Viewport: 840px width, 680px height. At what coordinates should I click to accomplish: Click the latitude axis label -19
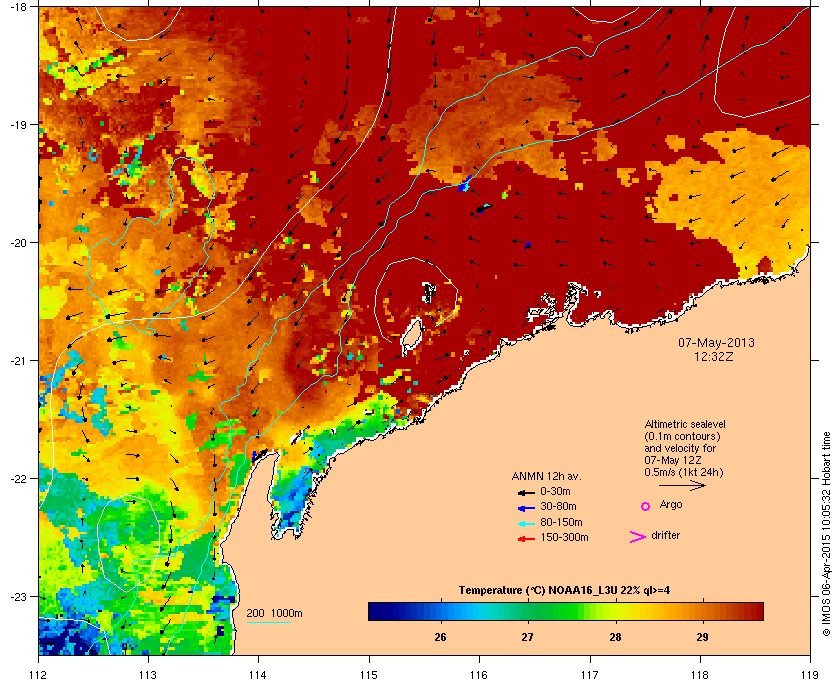(19, 125)
